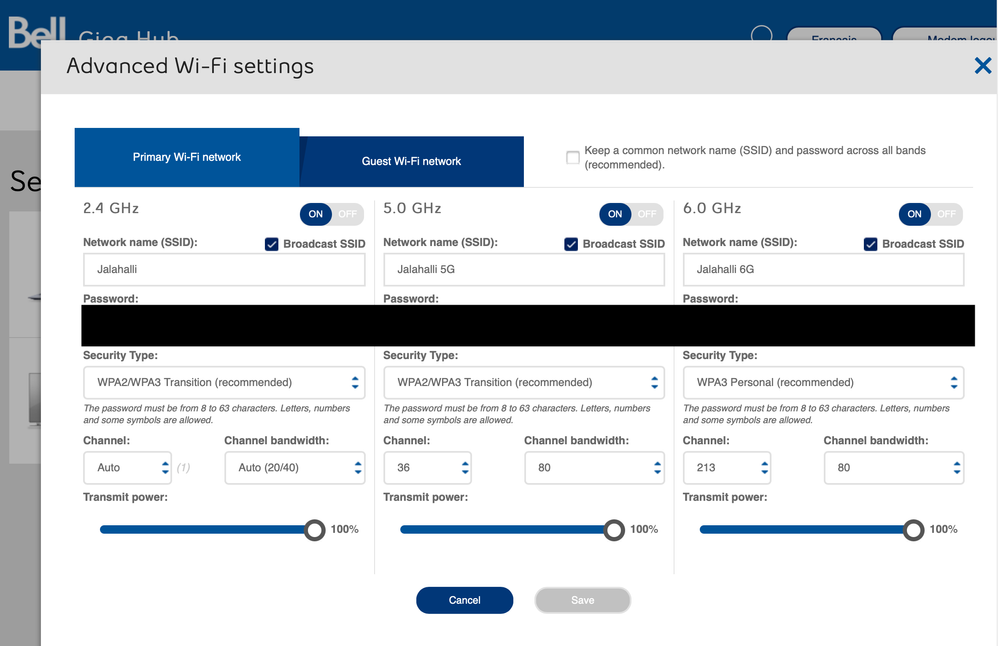The image size is (998, 646).
Task: Close the Advanced Wi-Fi settings dialog
Action: point(982,66)
